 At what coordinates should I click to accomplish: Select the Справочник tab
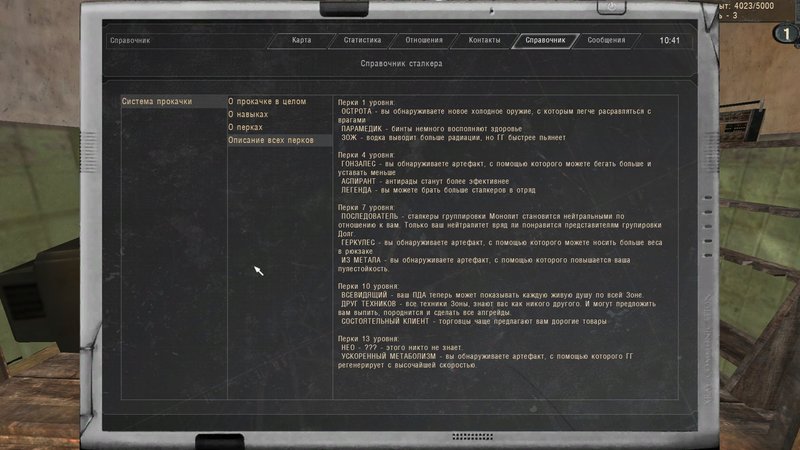tap(546, 41)
